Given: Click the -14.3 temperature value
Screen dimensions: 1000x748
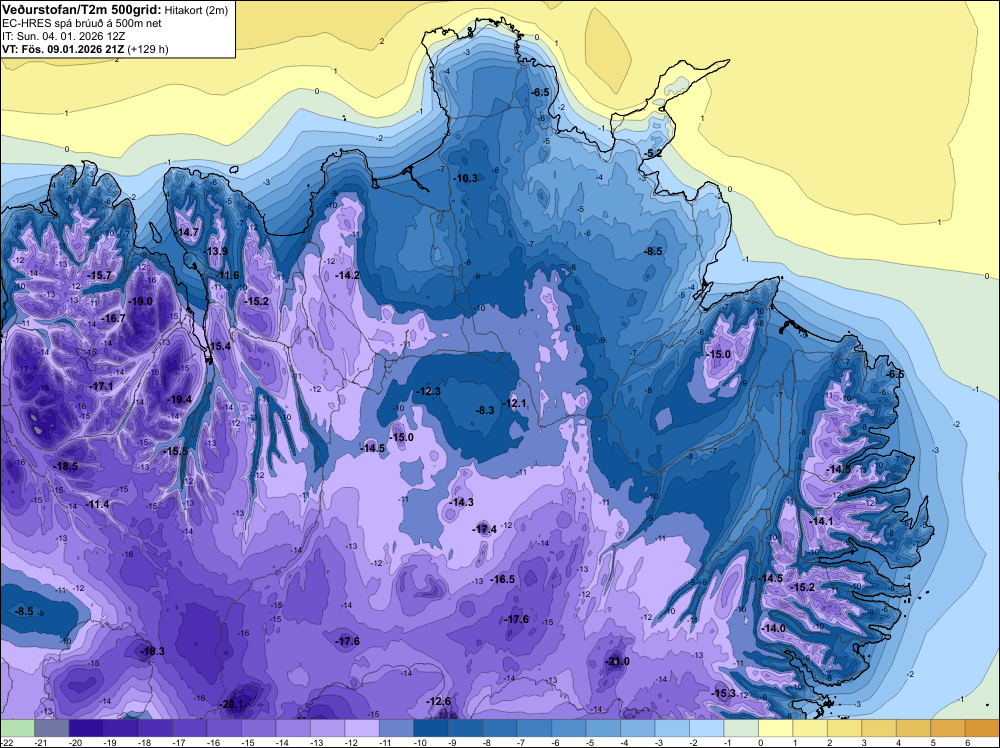Looking at the screenshot, I should pos(461,502).
